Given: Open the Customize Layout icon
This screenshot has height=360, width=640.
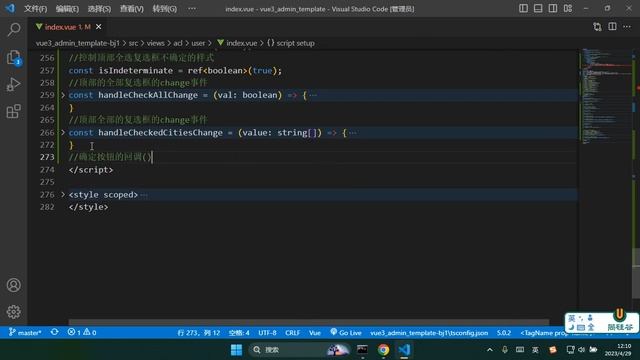Looking at the screenshot, I should pos(568,8).
